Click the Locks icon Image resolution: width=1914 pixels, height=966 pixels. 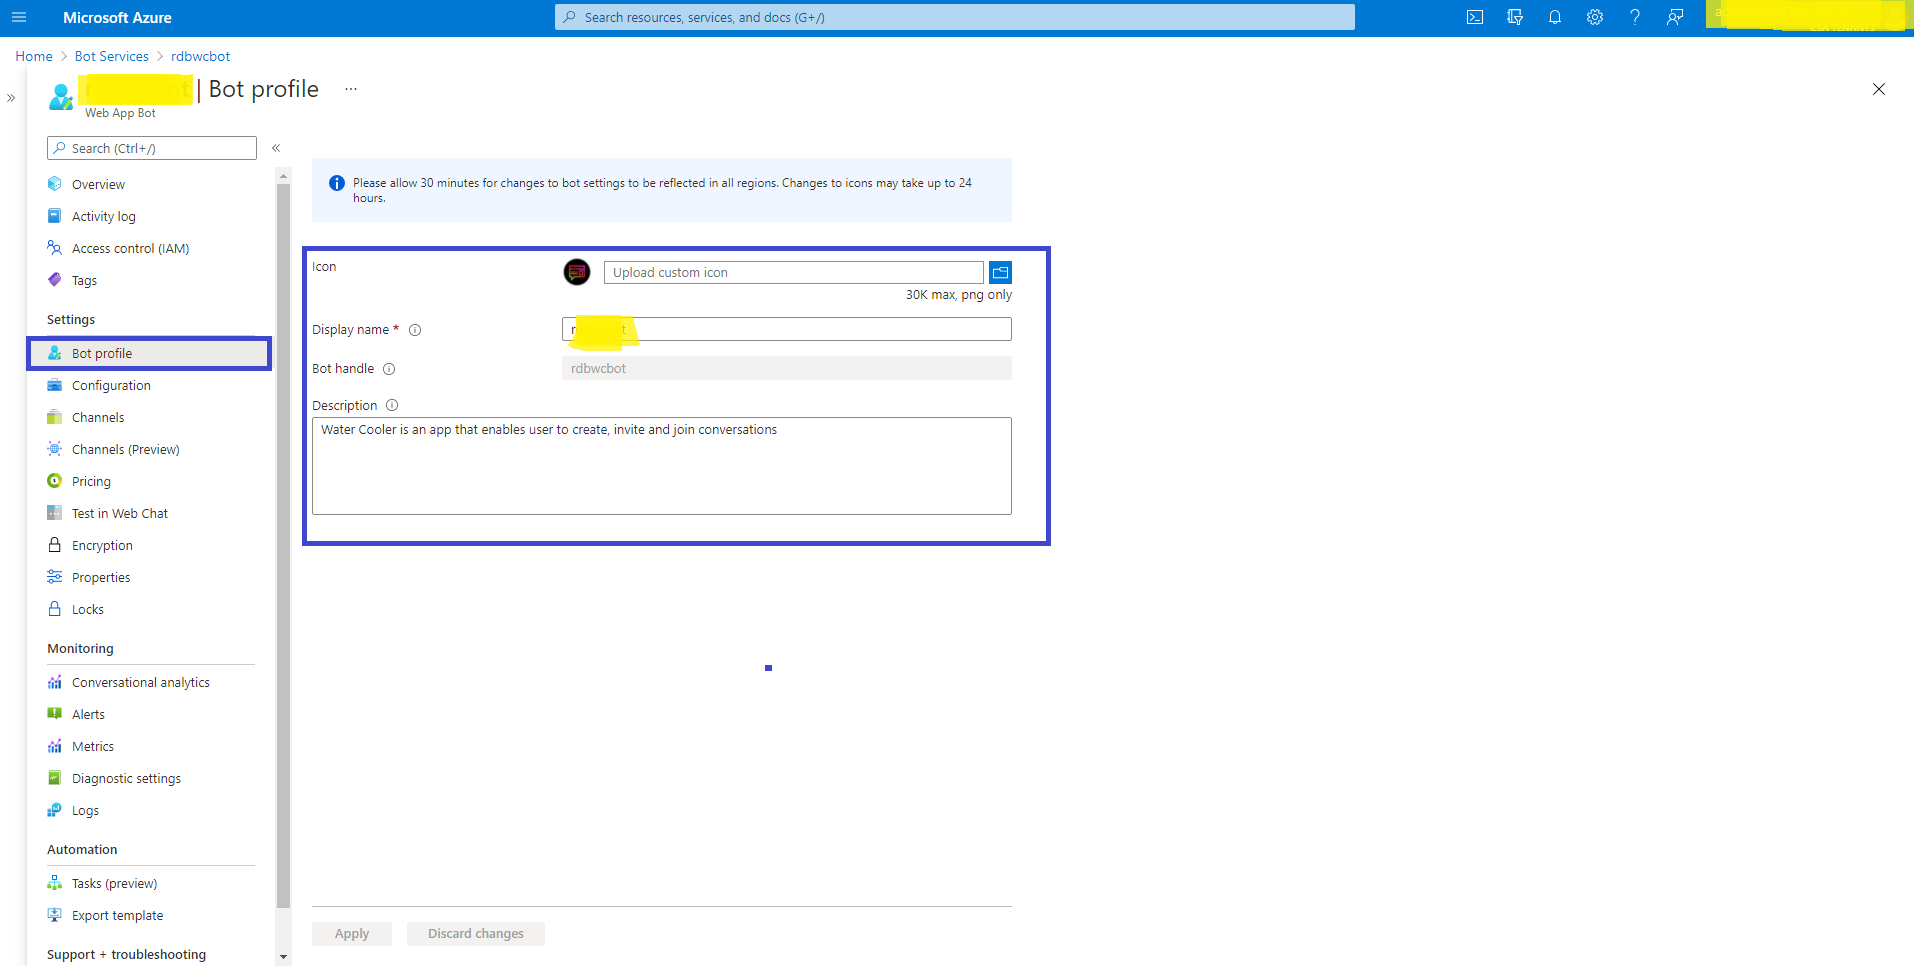click(x=55, y=609)
